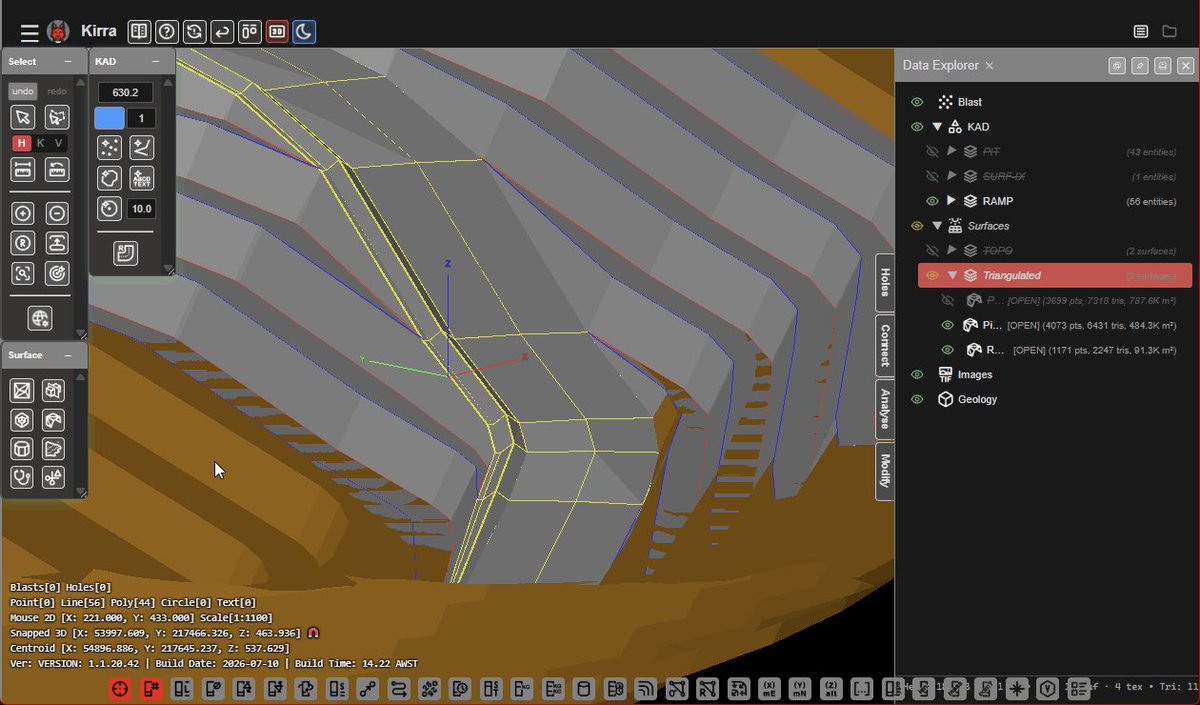Open the help question-mark icon

point(167,32)
